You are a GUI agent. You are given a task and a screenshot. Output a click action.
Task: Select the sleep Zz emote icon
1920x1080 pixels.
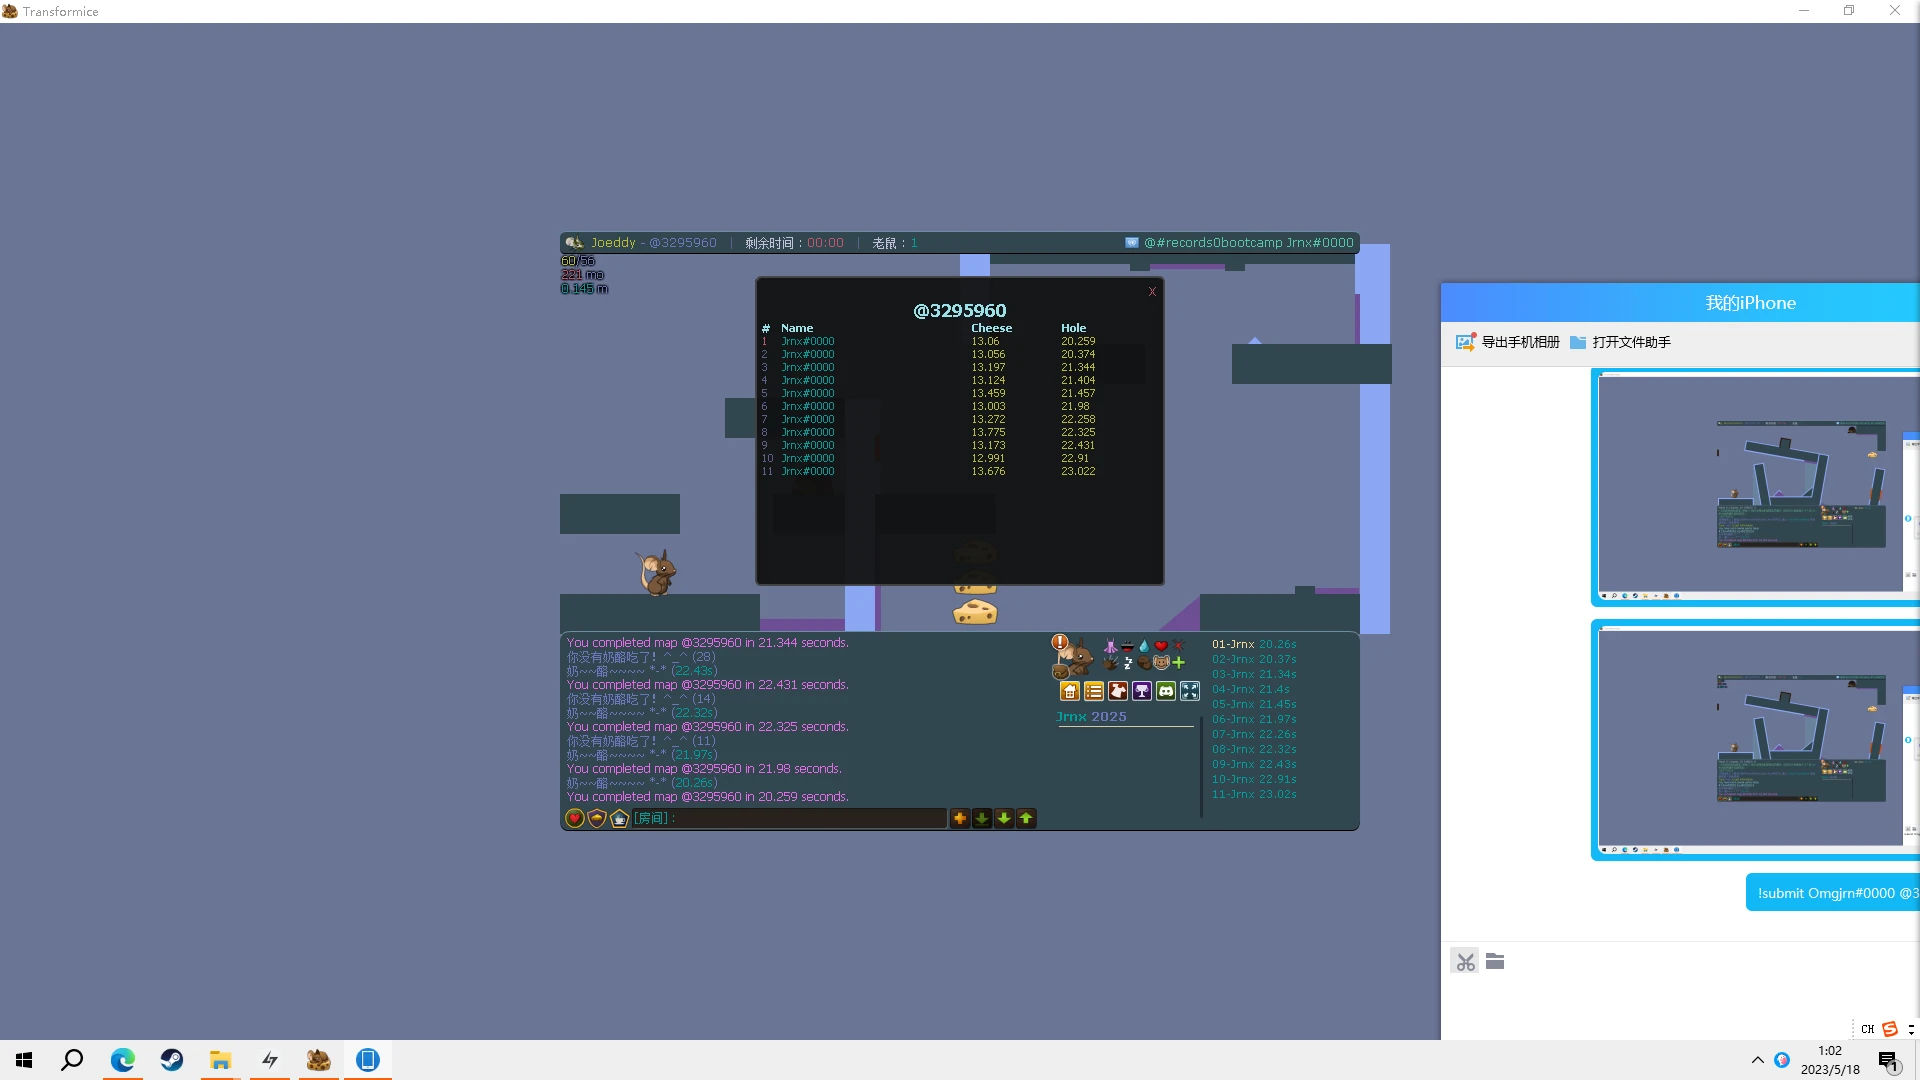1128,662
